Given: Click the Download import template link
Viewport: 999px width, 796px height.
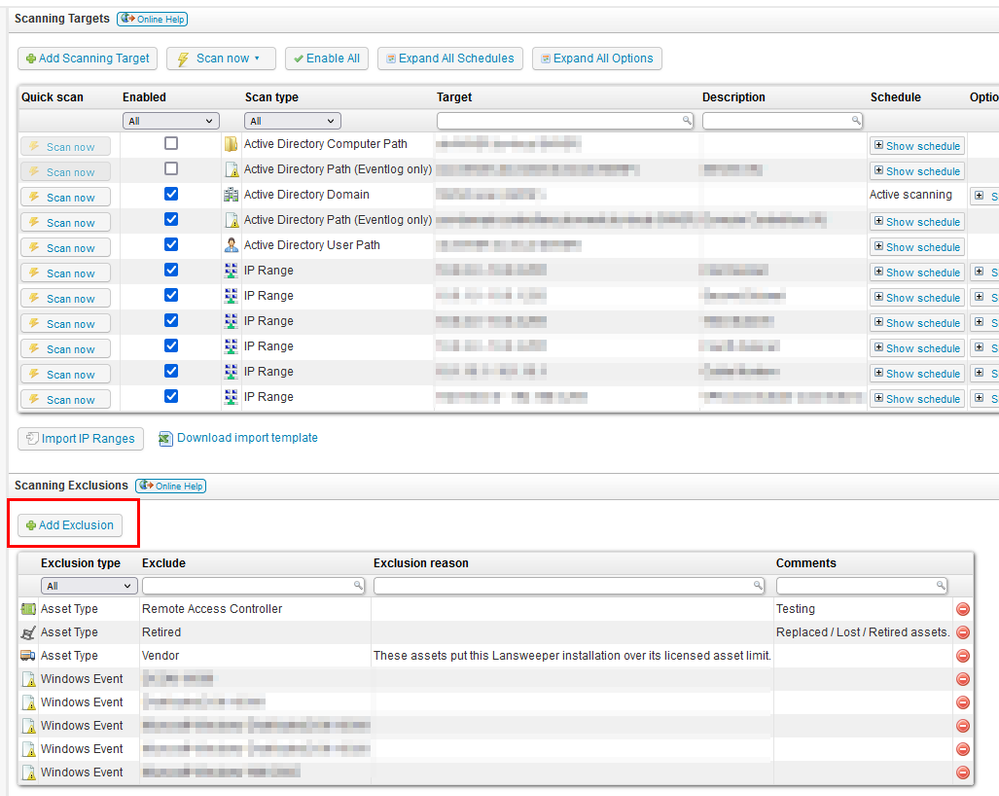Looking at the screenshot, I should 247,438.
